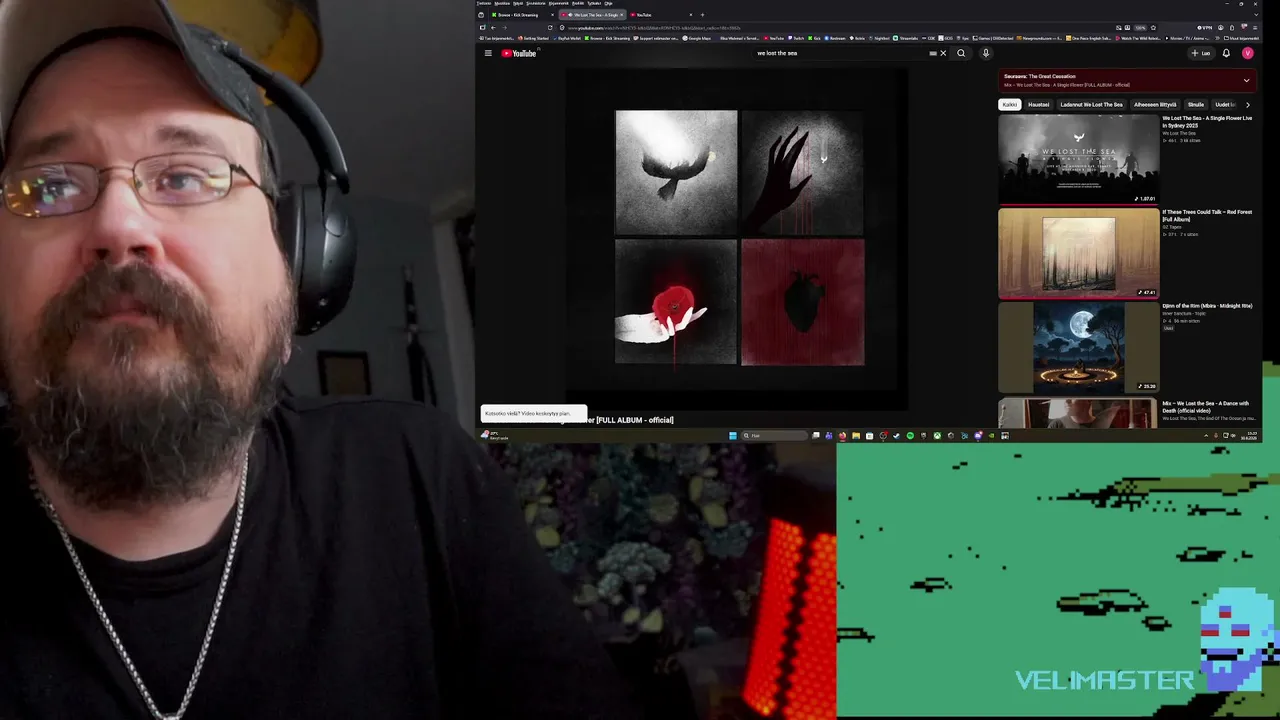The width and height of the screenshot is (1280, 720).
Task: Select the Sinulle filter chip
Action: (1195, 104)
